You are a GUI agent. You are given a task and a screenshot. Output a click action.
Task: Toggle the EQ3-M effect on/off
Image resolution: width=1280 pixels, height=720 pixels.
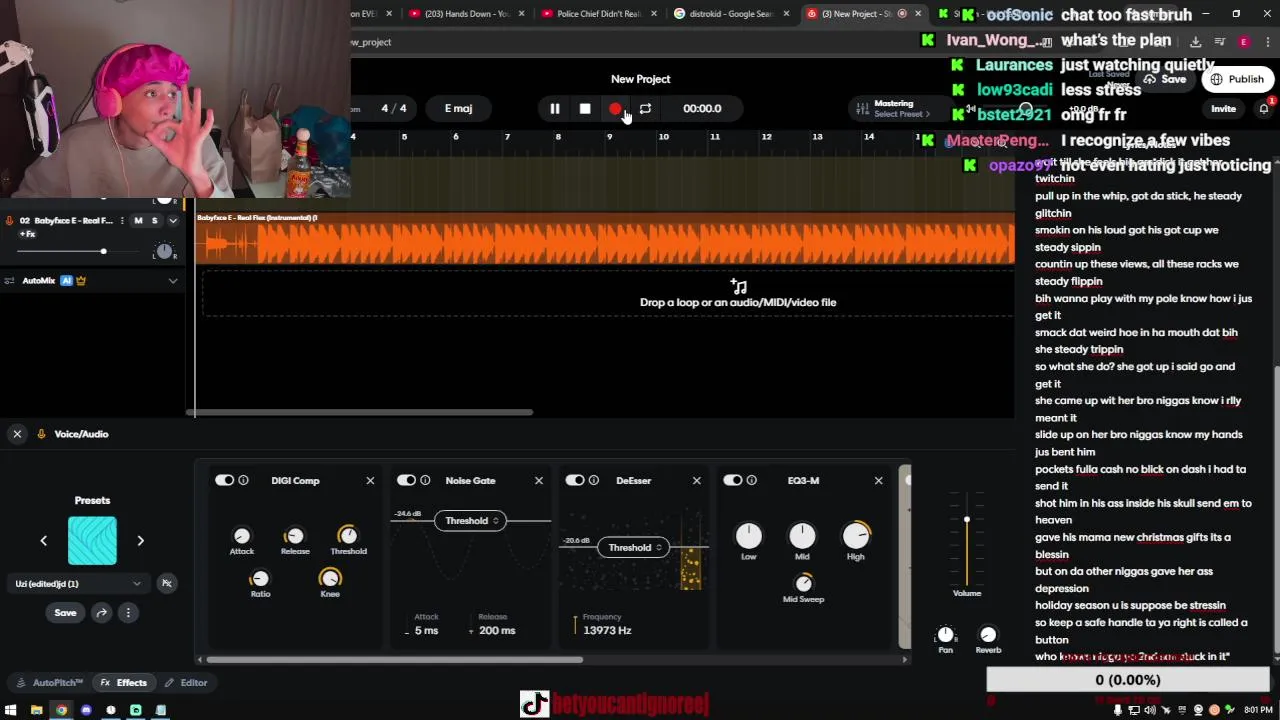733,480
